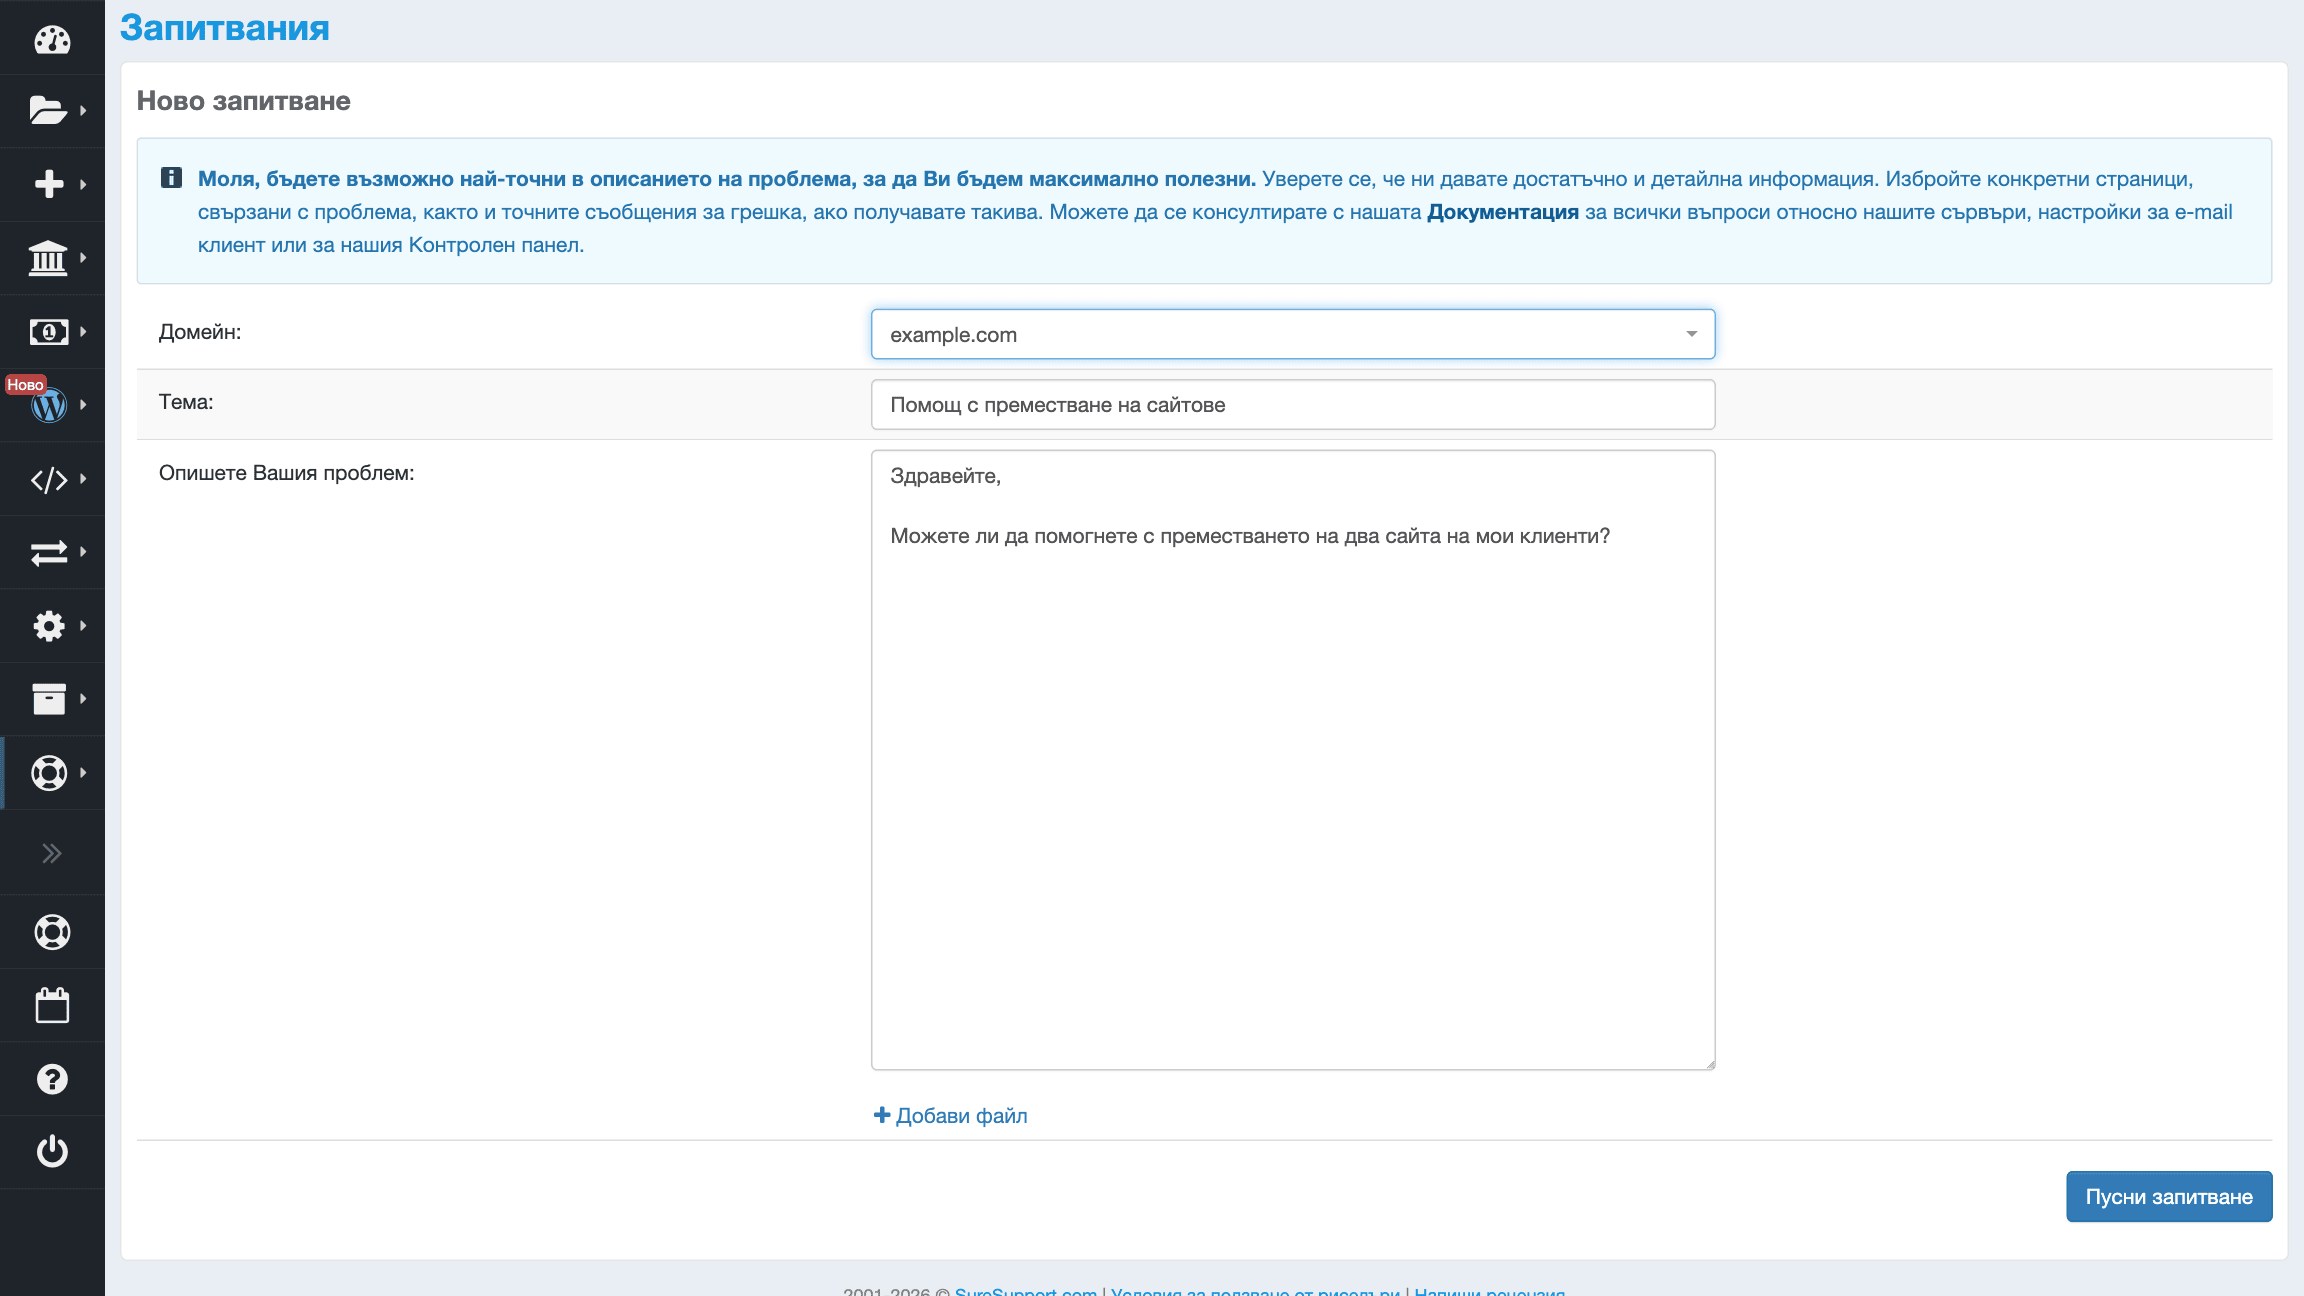Click the money bill sidebar icon
2304x1296 pixels.
[49, 332]
